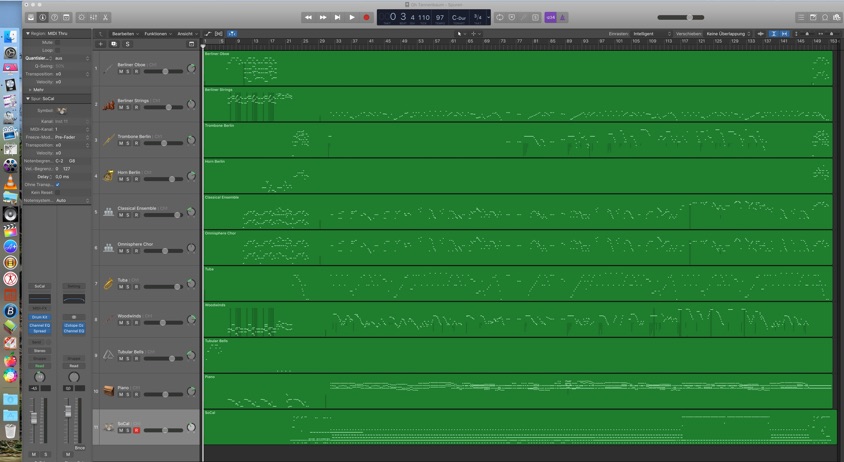This screenshot has width=844, height=462.
Task: Click the Piano track instrument icon
Action: [x=108, y=391]
